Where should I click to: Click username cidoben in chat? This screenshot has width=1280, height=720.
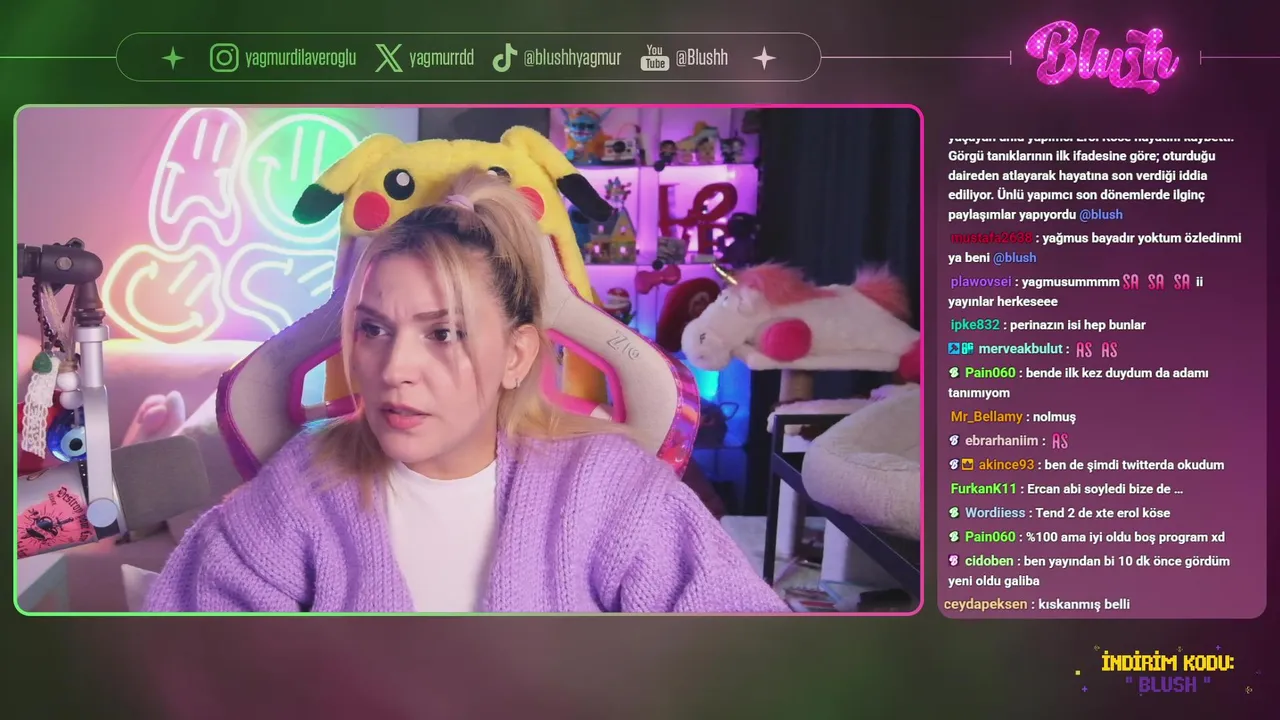point(989,561)
